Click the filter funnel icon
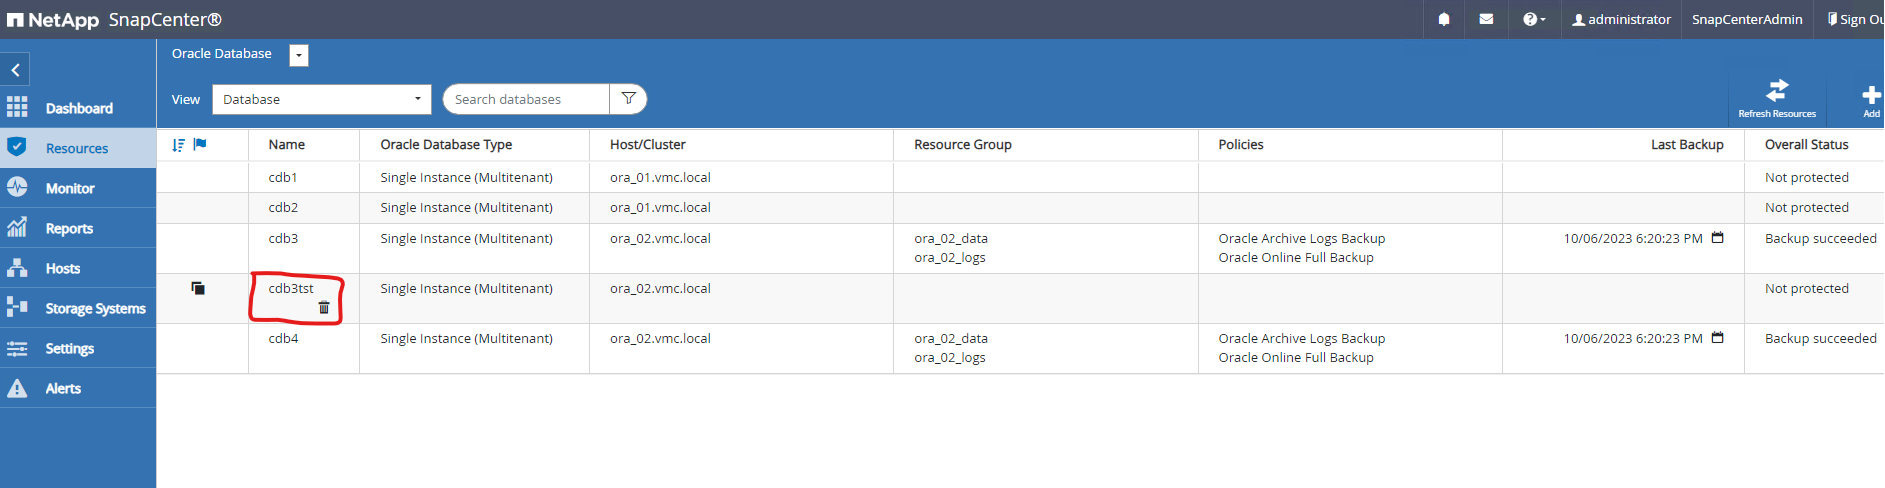This screenshot has width=1885, height=488. click(629, 99)
